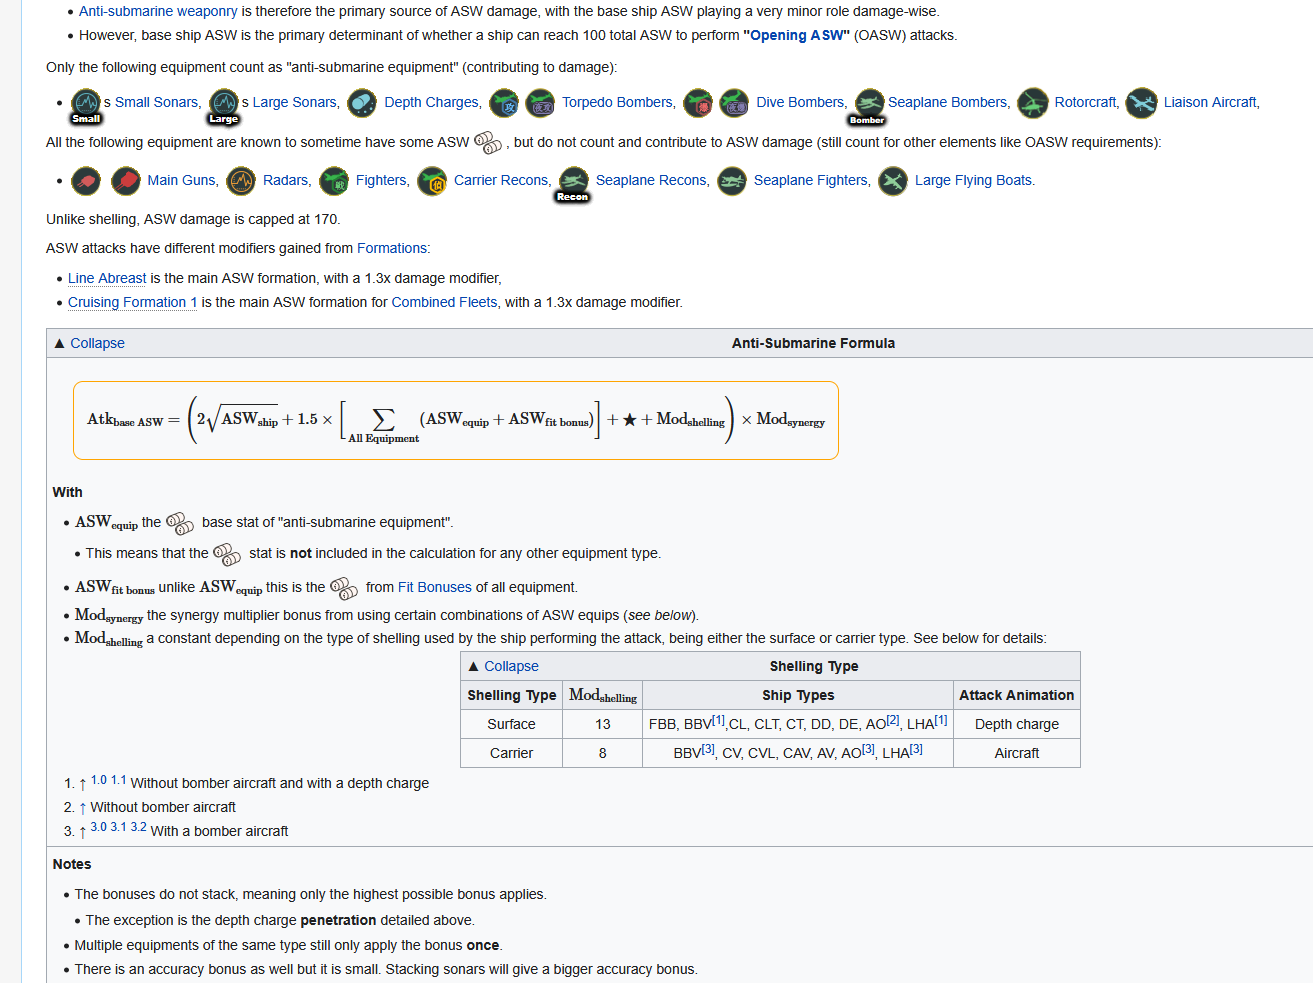Click the Seaplane Fighters equipment icon
The height and width of the screenshot is (983, 1313).
coord(732,180)
